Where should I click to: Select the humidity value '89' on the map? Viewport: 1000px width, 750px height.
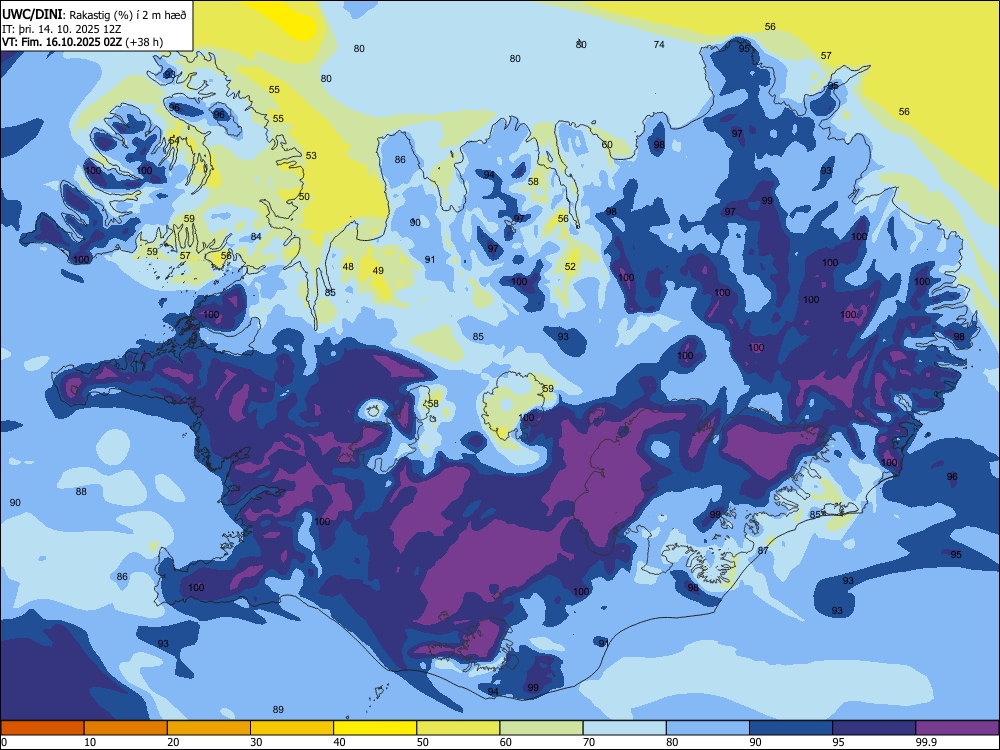(278, 710)
